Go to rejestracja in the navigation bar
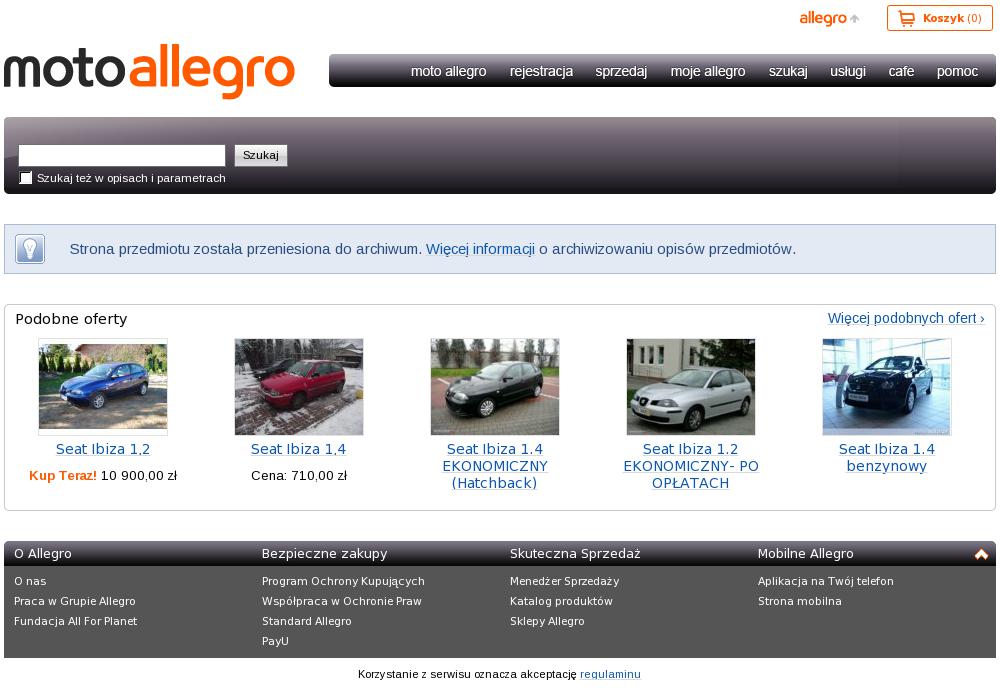 click(541, 71)
